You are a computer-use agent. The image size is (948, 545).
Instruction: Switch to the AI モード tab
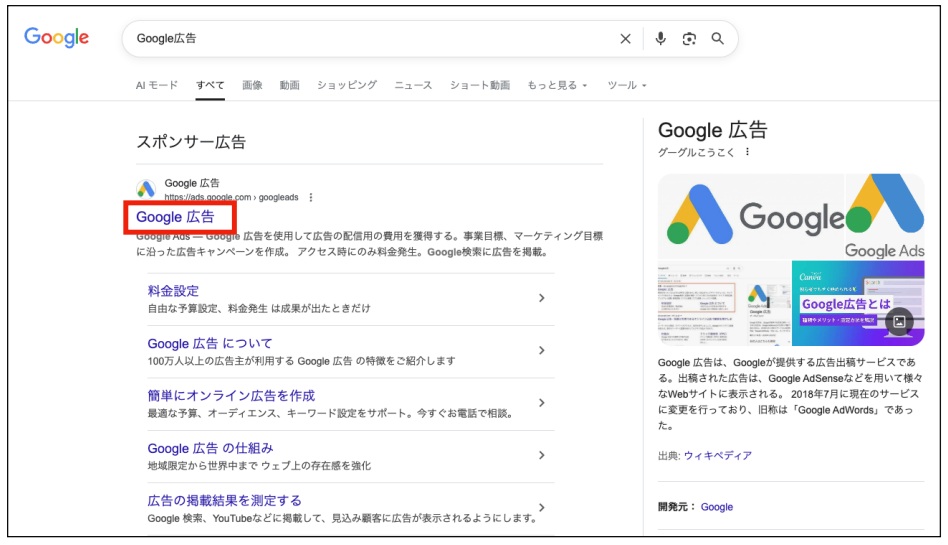(x=157, y=86)
